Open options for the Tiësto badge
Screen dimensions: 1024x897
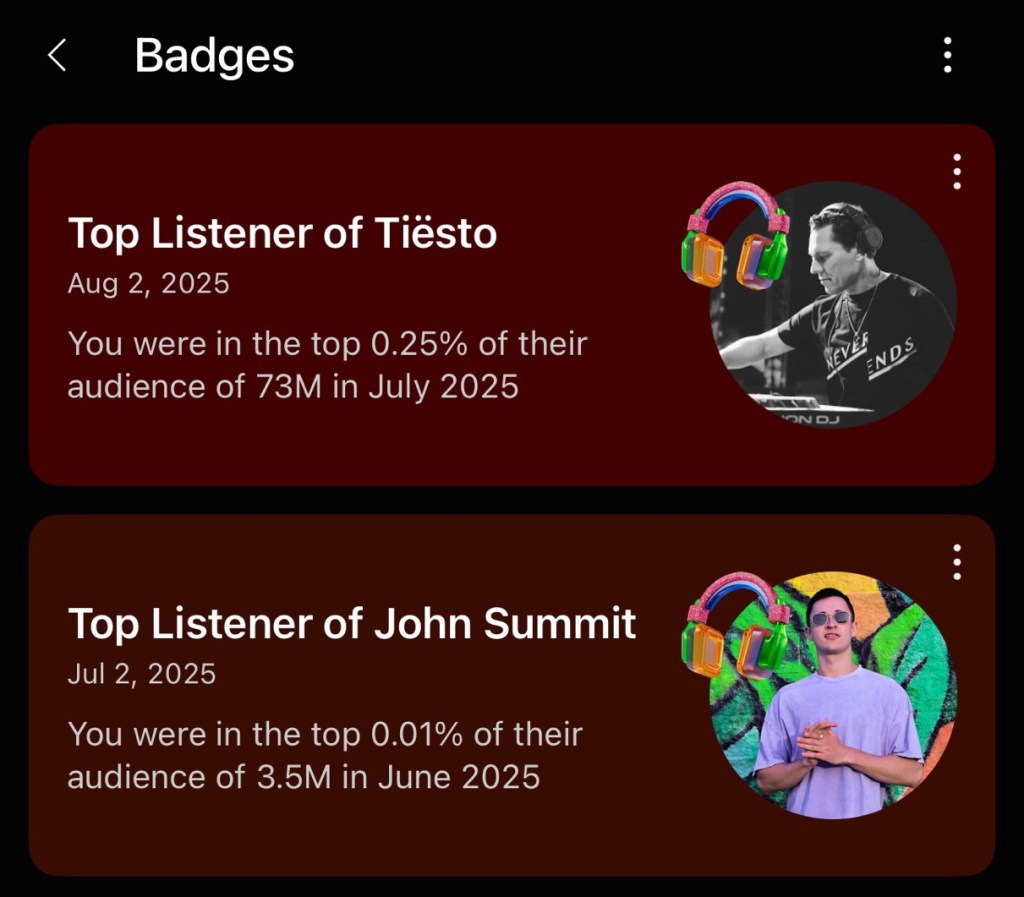(x=957, y=172)
